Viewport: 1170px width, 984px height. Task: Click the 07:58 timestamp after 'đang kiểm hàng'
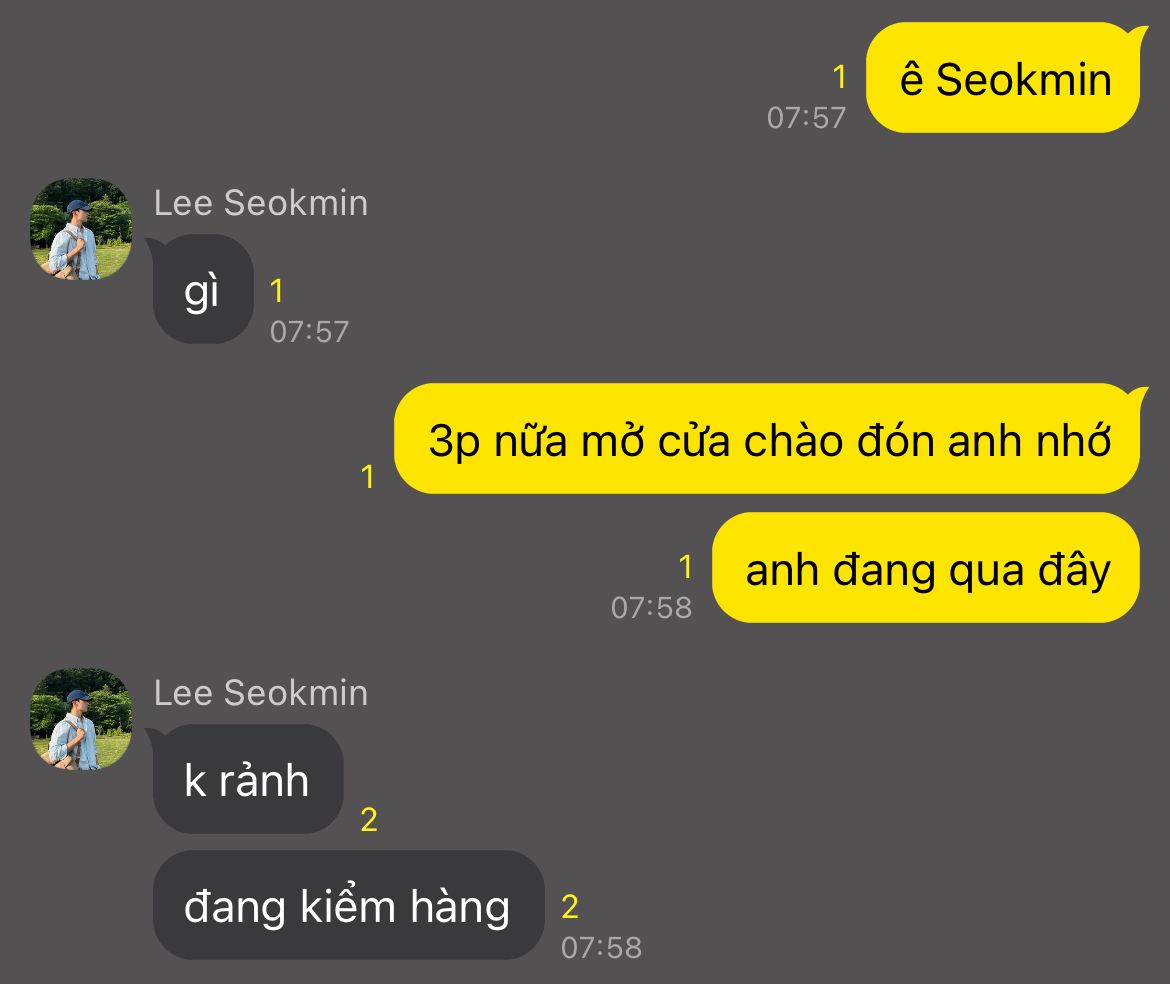[x=601, y=948]
